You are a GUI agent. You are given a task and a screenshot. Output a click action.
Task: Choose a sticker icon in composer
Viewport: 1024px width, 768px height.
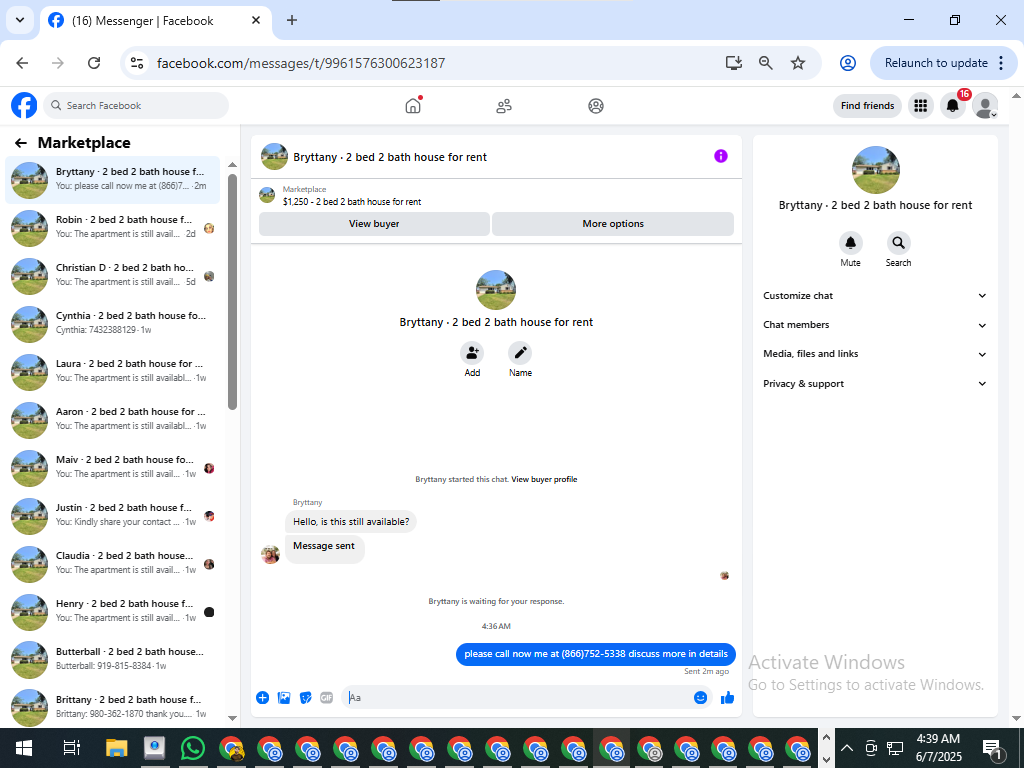pos(306,697)
